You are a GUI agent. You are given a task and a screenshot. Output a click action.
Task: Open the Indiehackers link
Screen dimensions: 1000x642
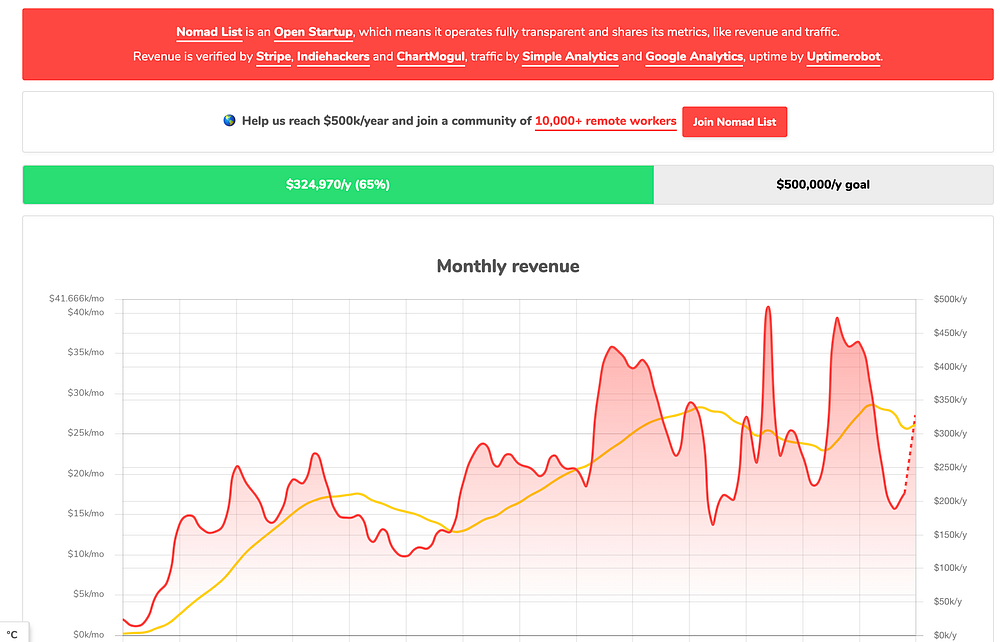333,57
